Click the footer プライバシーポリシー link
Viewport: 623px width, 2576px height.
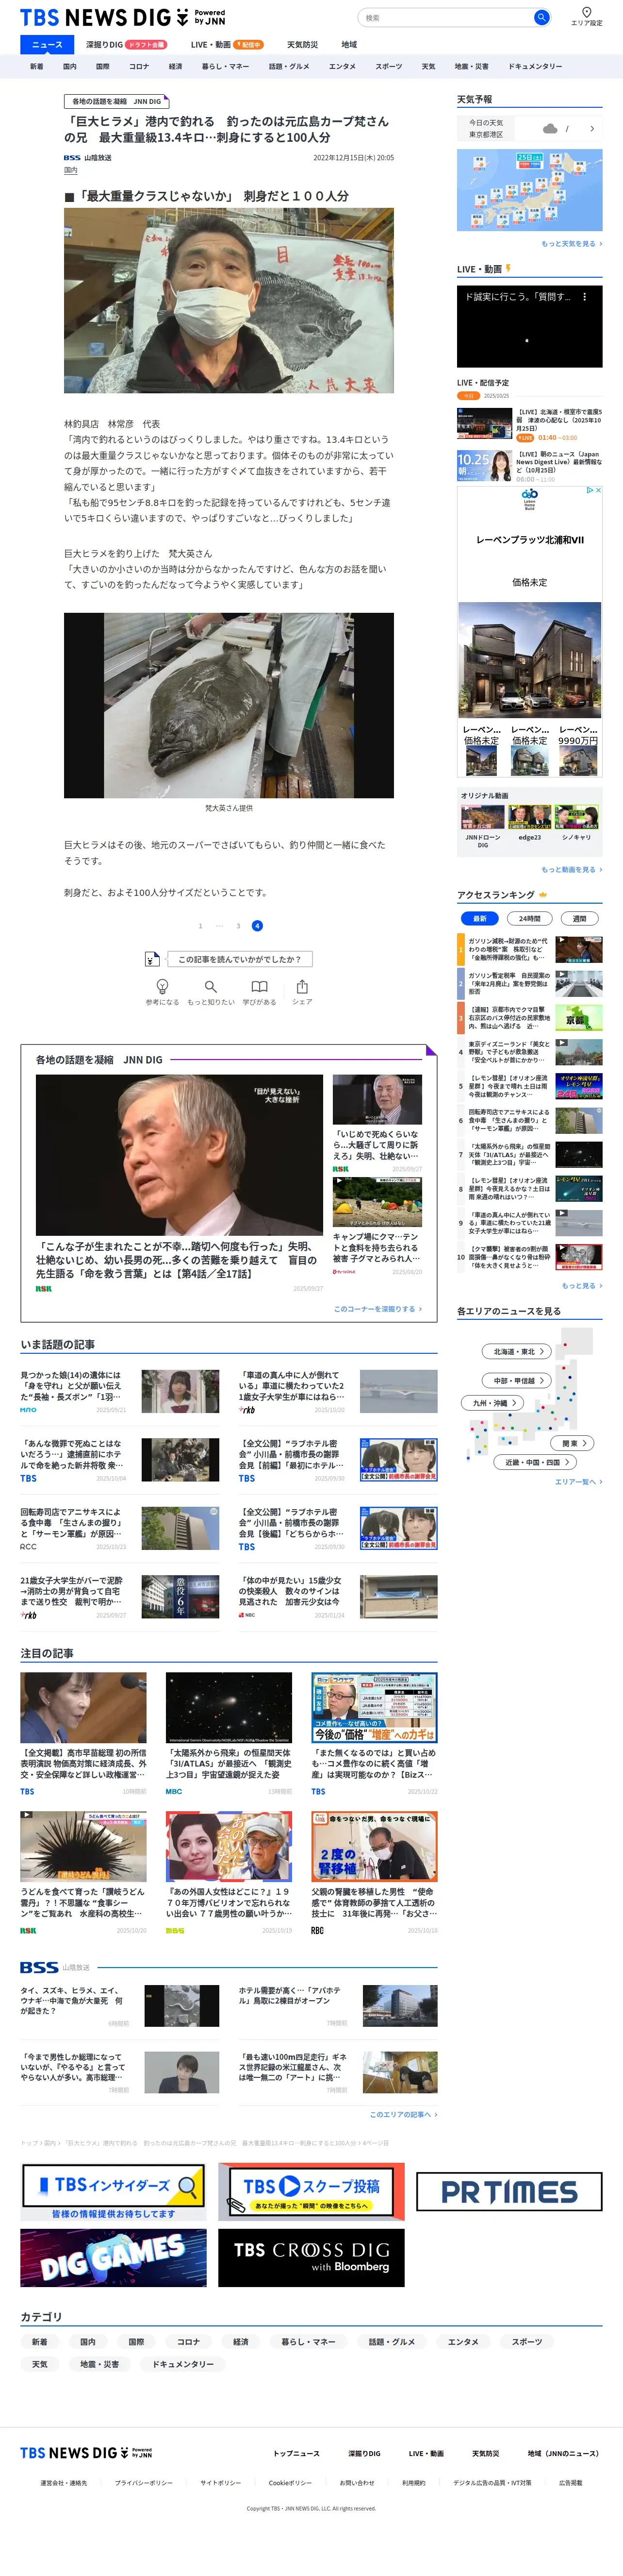pyautogui.click(x=143, y=2482)
